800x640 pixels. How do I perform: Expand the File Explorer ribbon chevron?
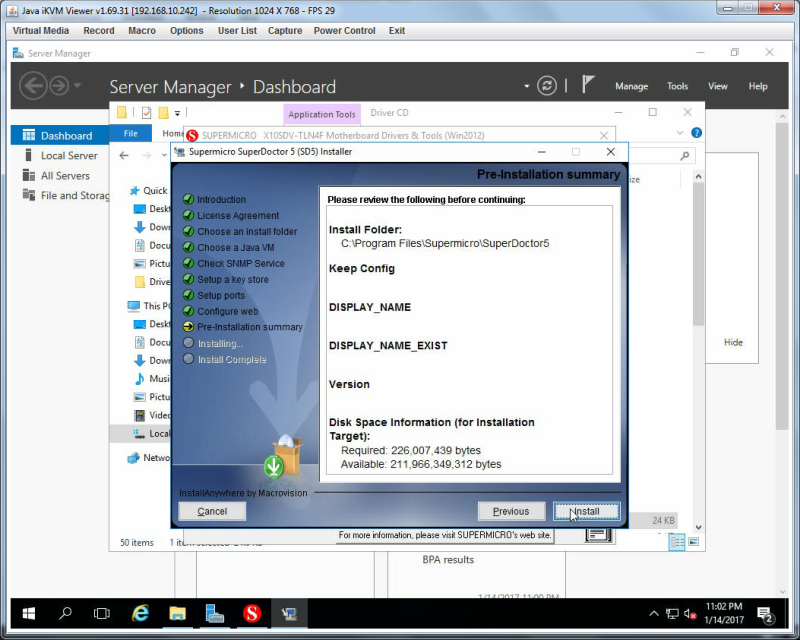[680, 133]
